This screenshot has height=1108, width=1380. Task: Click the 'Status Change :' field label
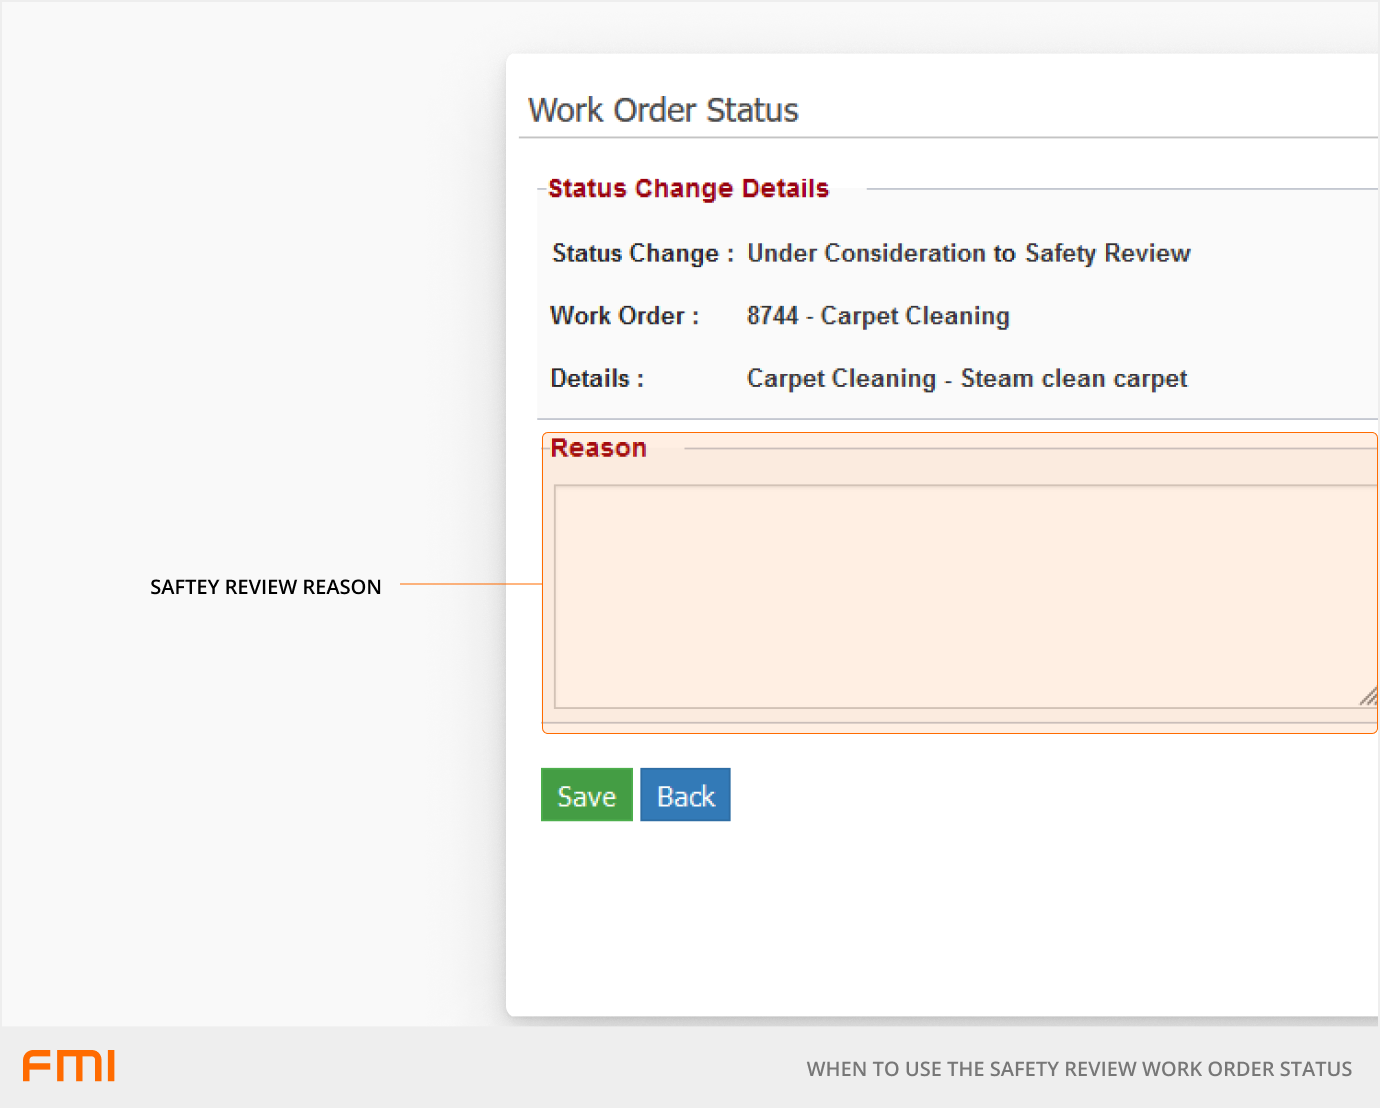[x=642, y=254]
